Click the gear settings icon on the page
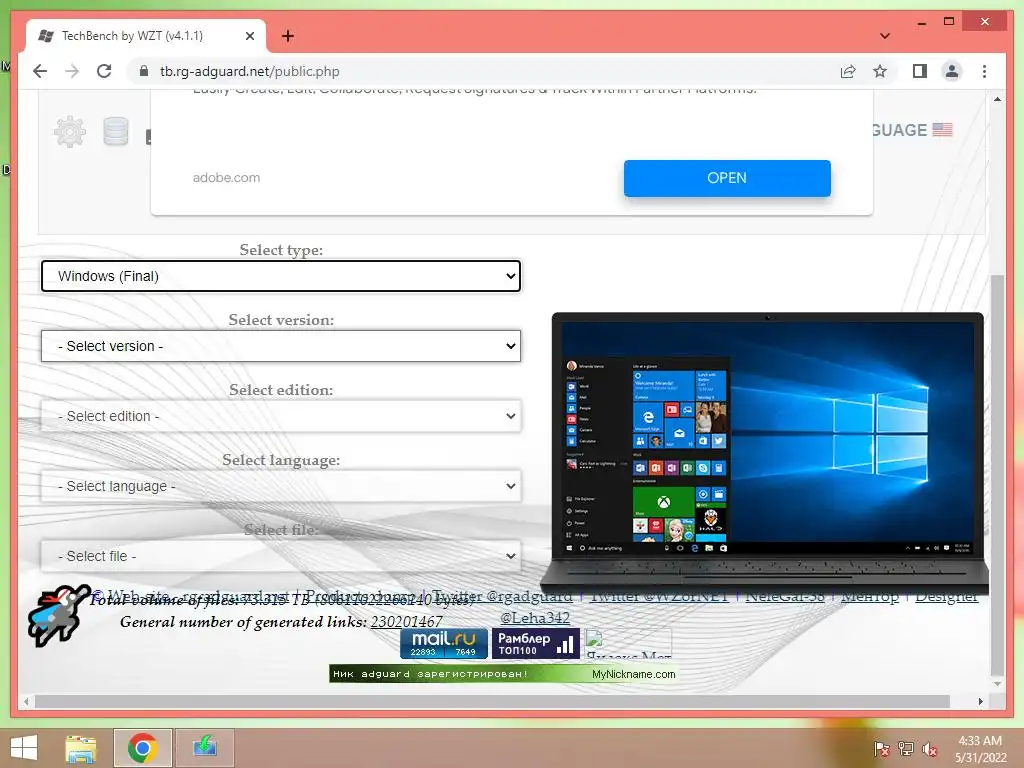Viewport: 1024px width, 768px height. (70, 132)
